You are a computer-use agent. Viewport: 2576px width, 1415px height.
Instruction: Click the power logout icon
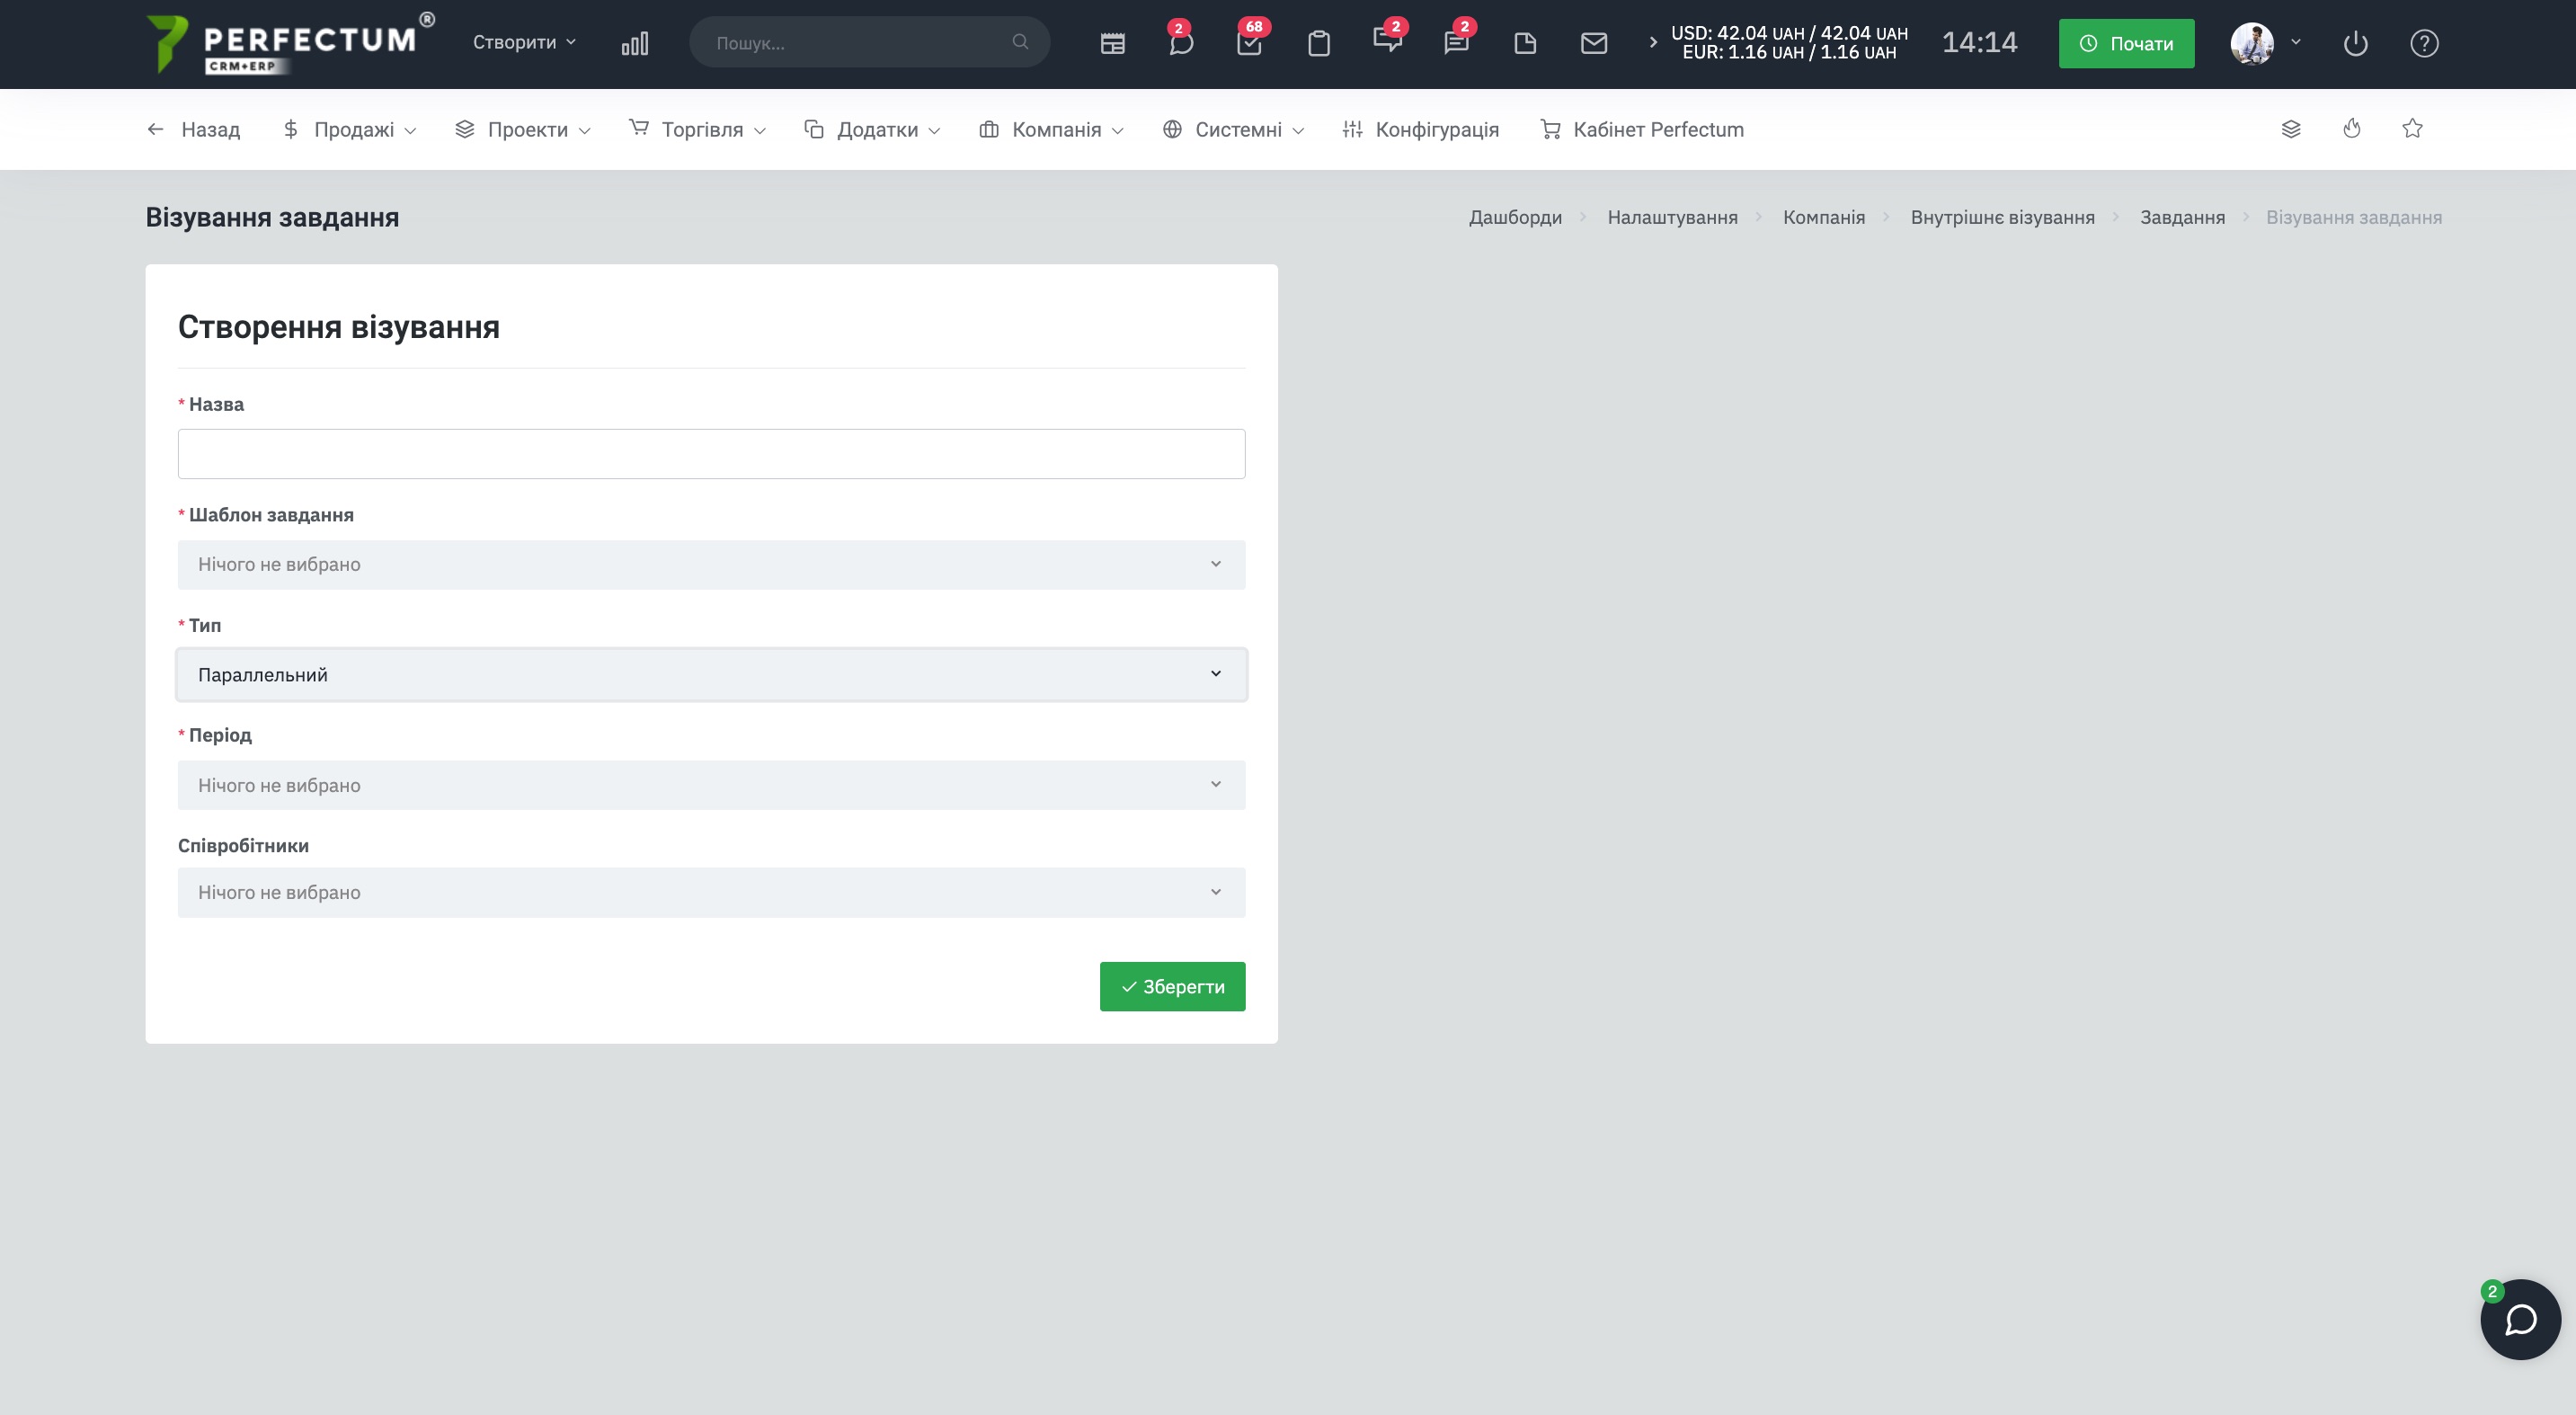[2355, 43]
